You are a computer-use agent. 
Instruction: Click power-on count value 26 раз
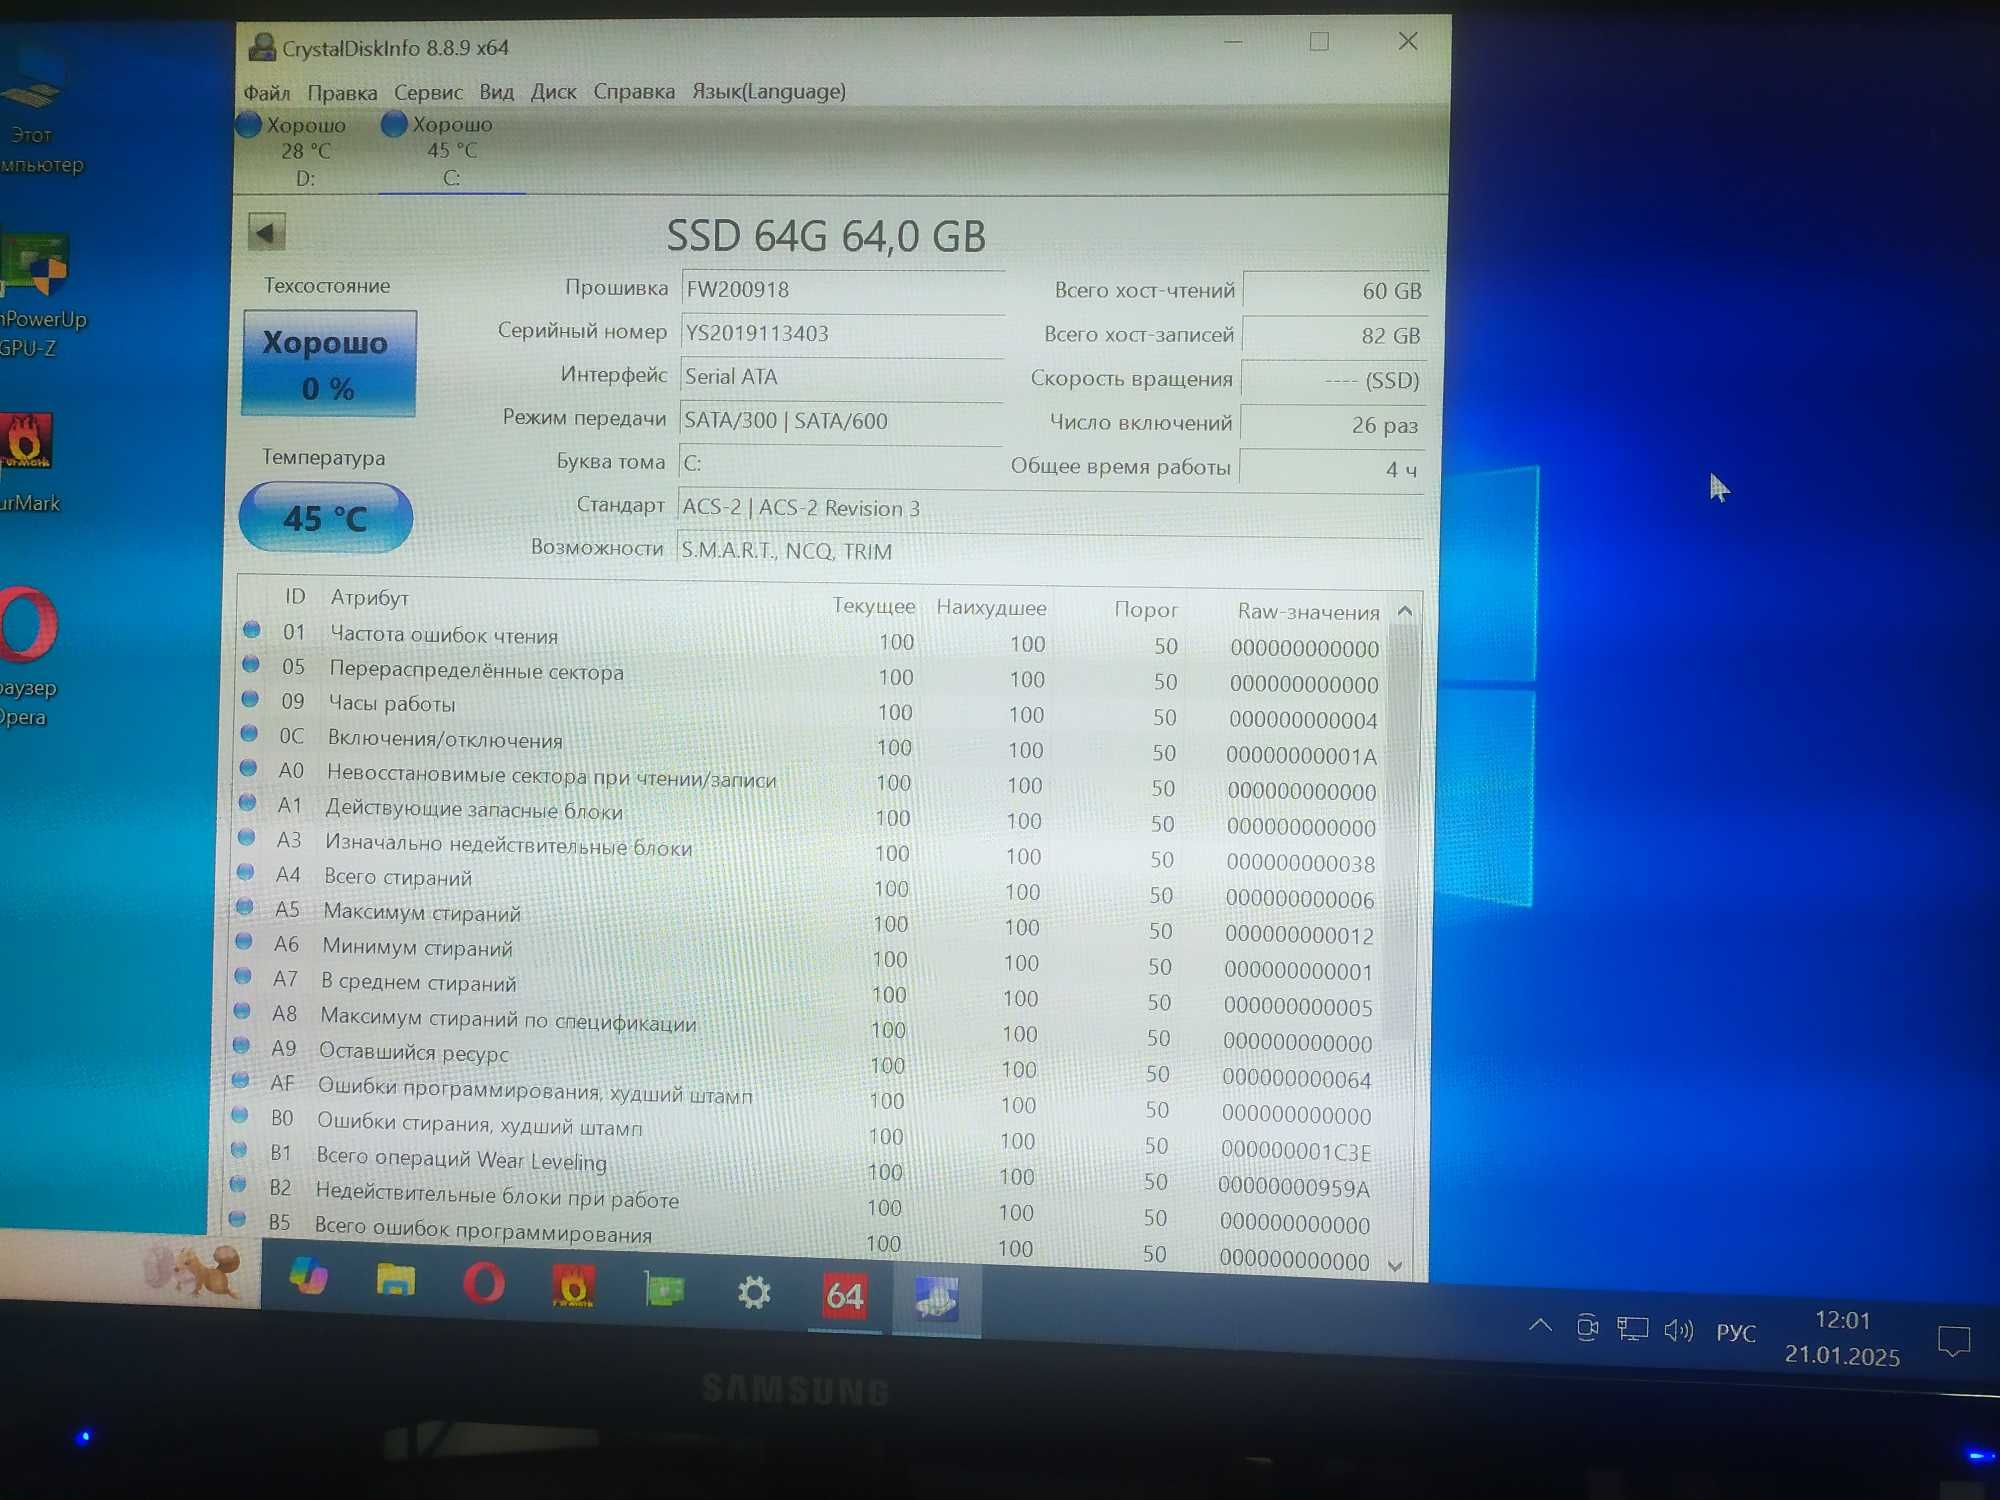pos(1331,425)
